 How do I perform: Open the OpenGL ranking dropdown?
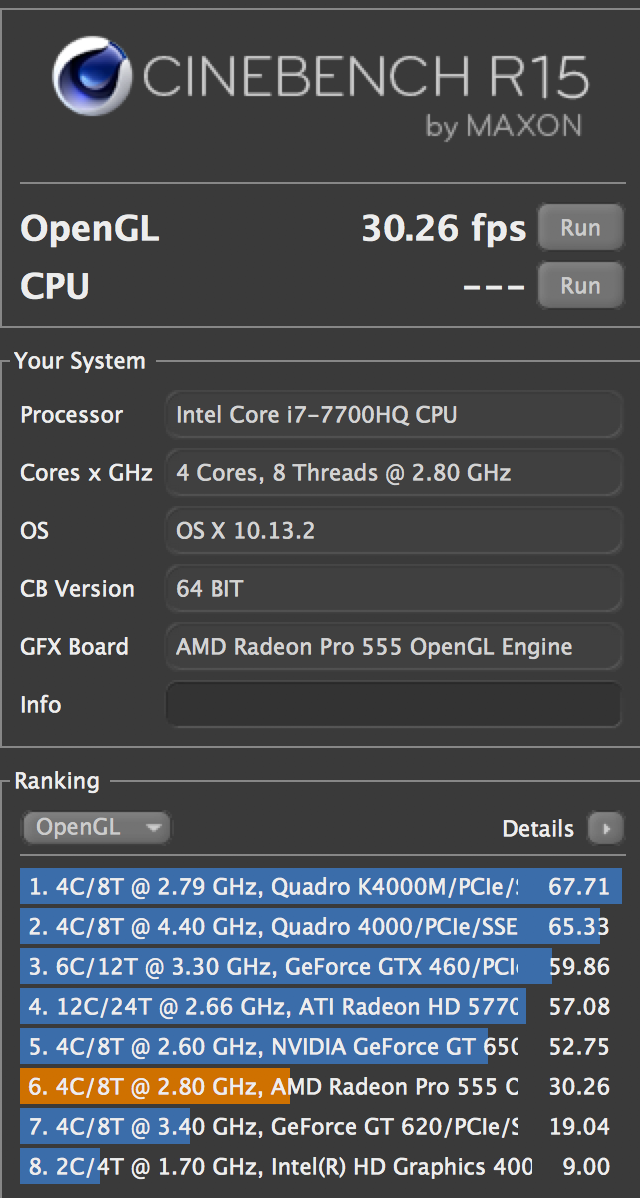coord(96,827)
